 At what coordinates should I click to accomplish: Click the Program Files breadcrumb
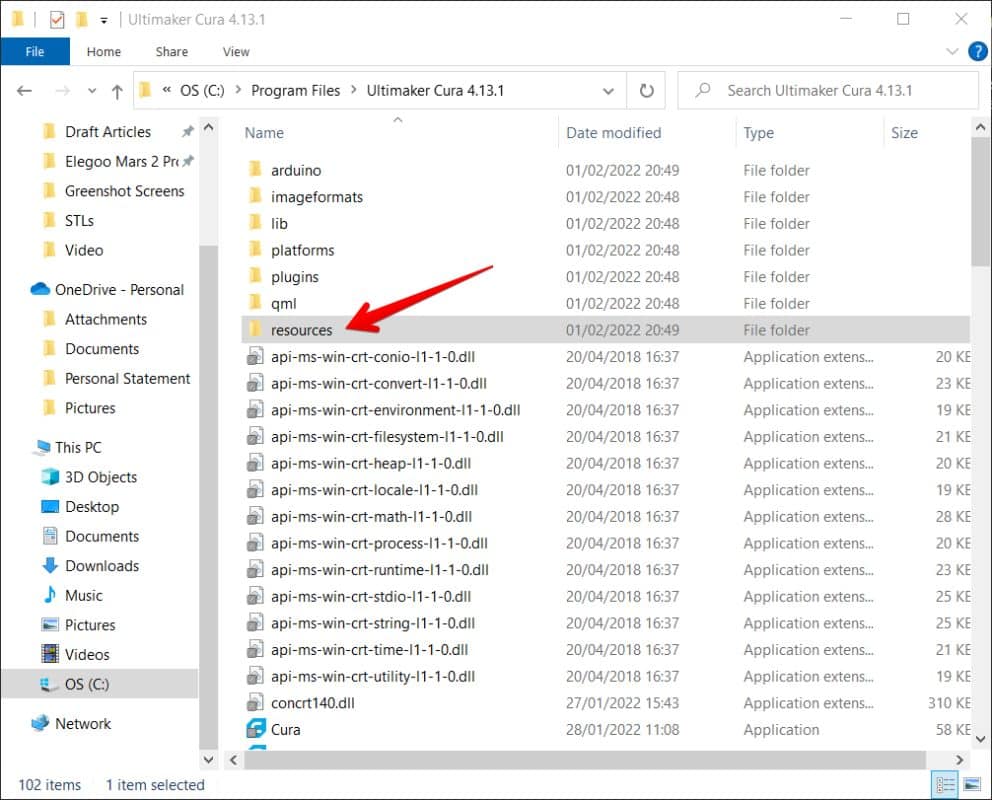point(295,90)
